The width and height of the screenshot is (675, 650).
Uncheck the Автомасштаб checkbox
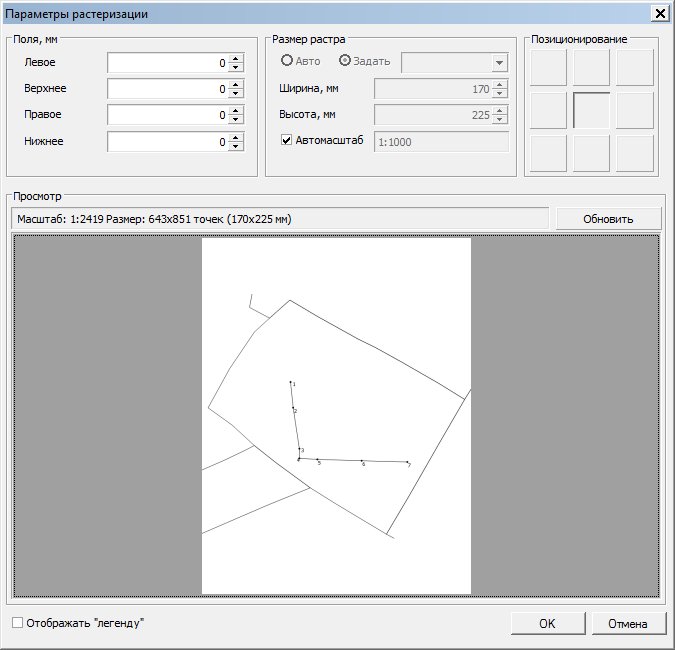(287, 141)
